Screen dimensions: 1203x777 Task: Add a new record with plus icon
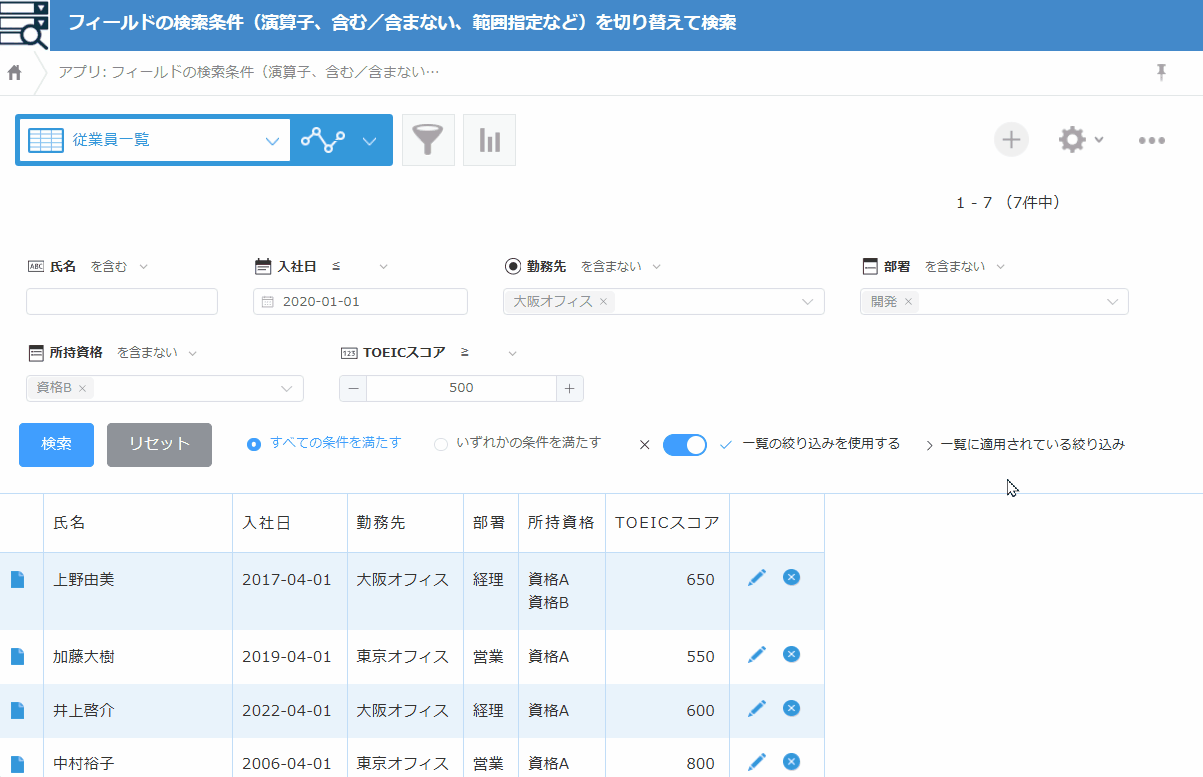click(x=1011, y=140)
